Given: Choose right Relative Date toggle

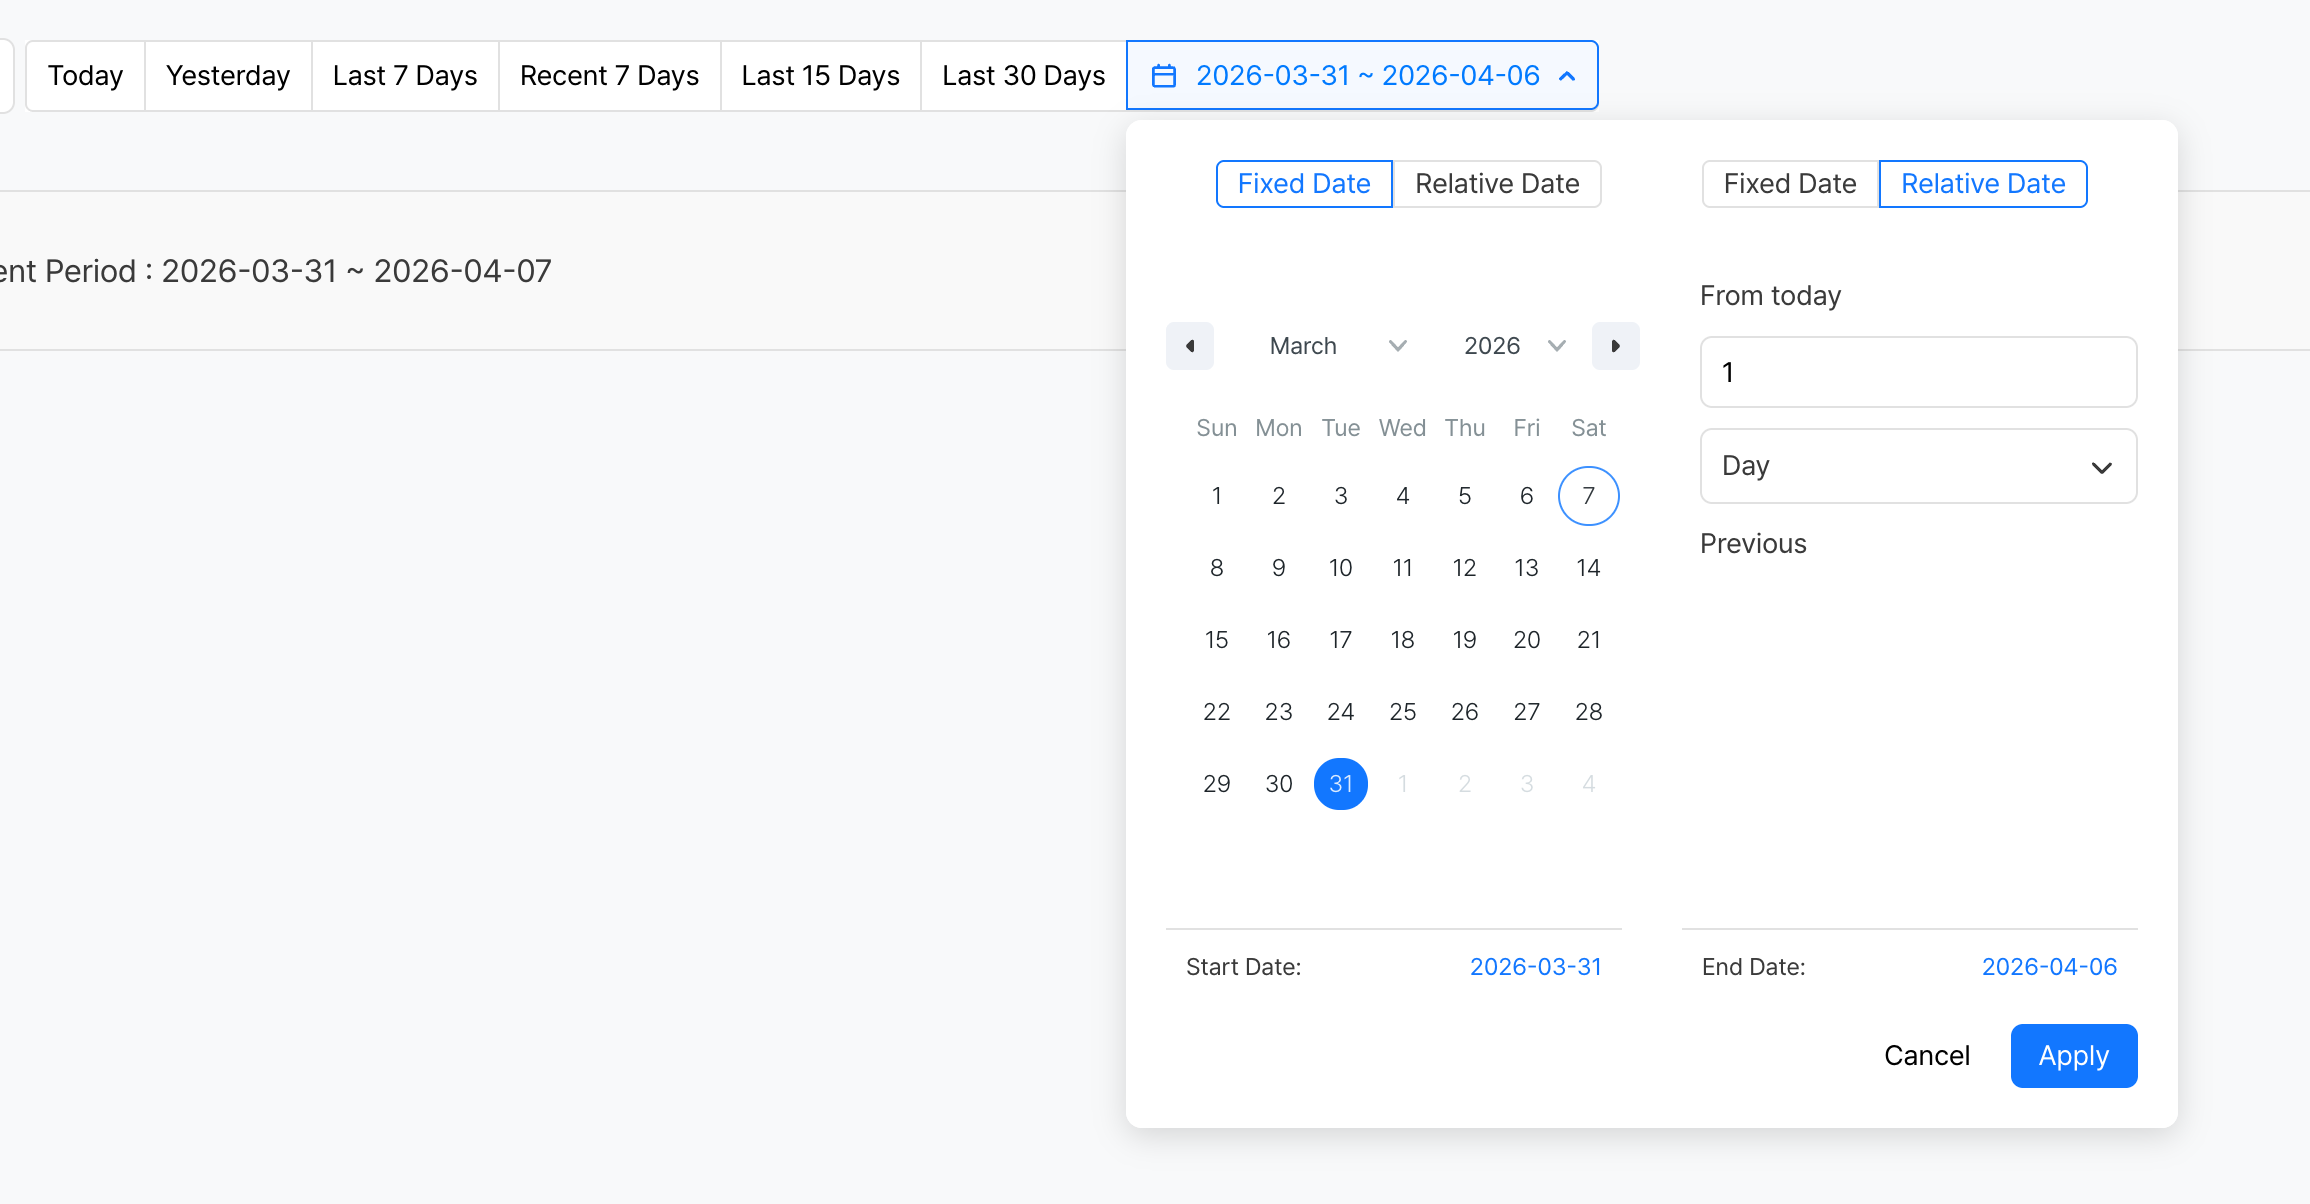Looking at the screenshot, I should click(1983, 184).
